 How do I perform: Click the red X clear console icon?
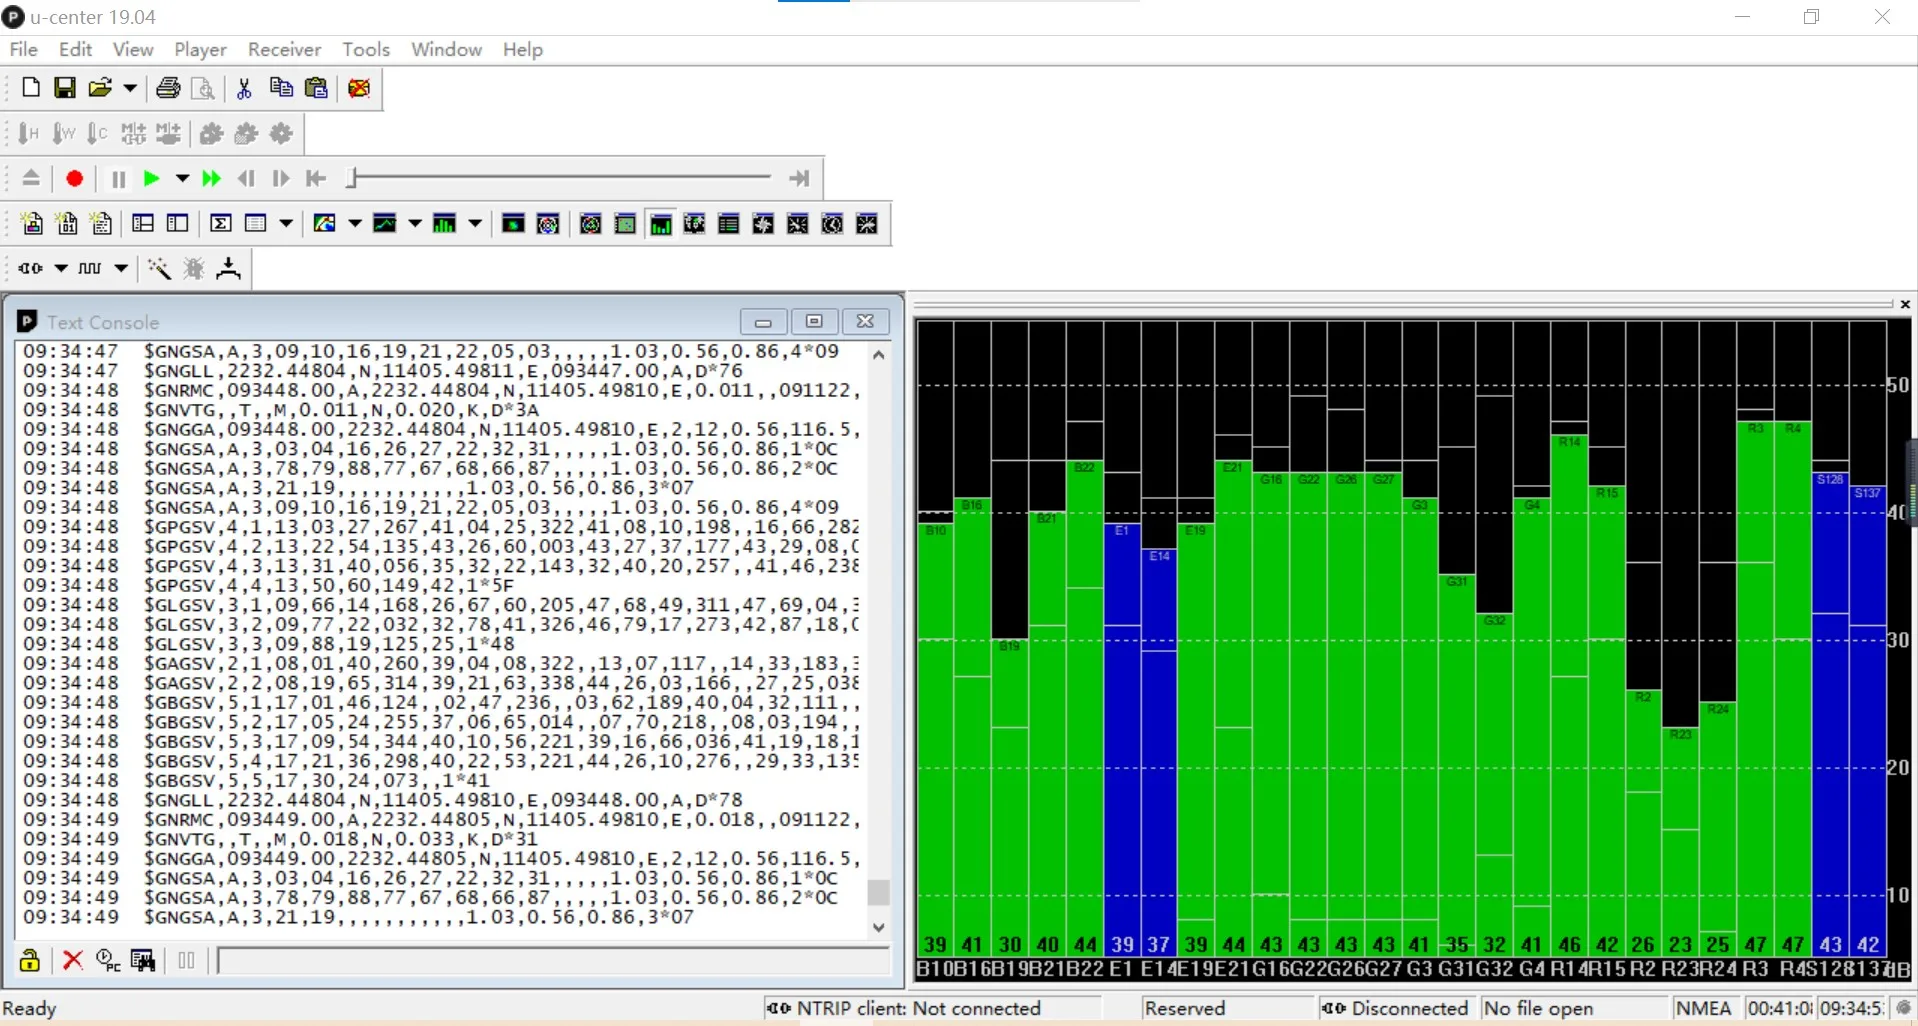(72, 961)
